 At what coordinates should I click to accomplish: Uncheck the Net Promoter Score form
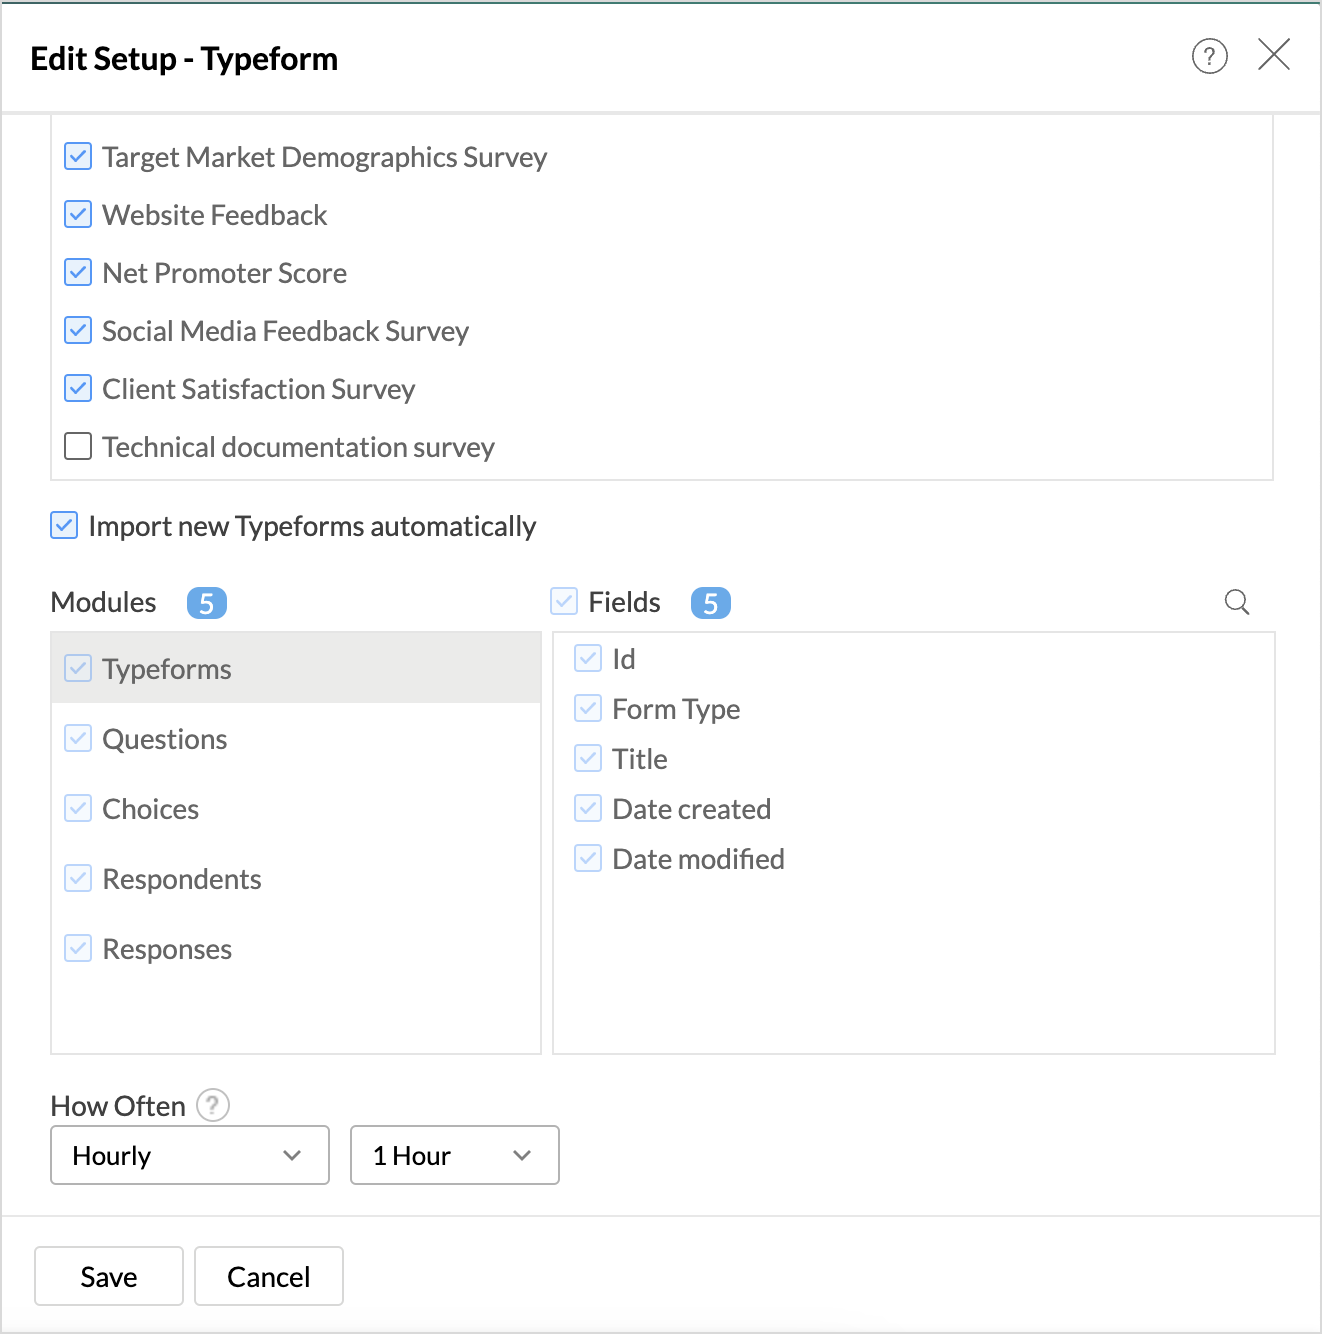(x=78, y=273)
